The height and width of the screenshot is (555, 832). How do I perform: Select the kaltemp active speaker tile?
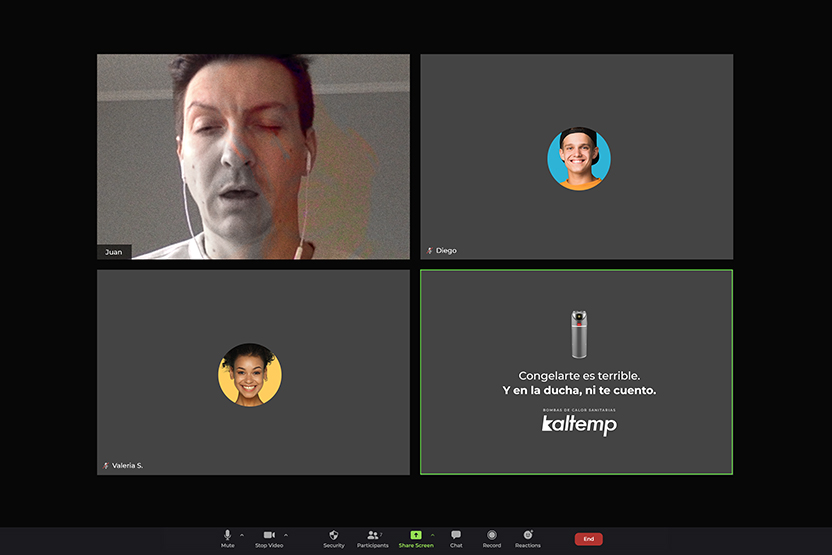point(577,372)
